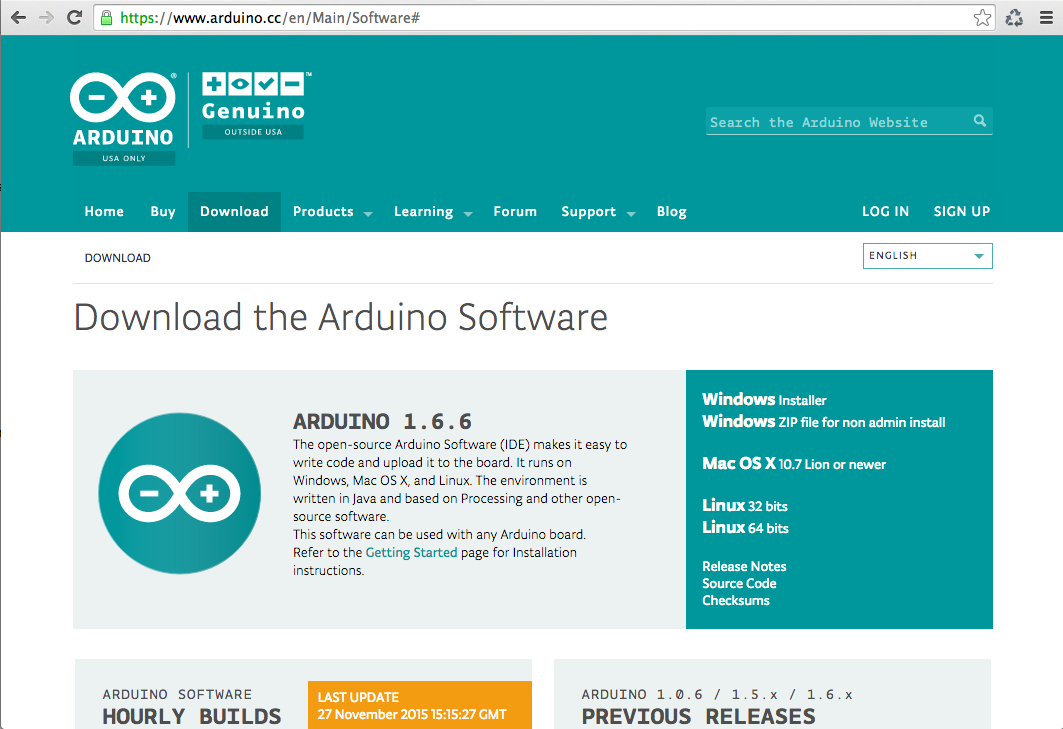Download Mac OS X 10.7 Lion version

point(794,464)
